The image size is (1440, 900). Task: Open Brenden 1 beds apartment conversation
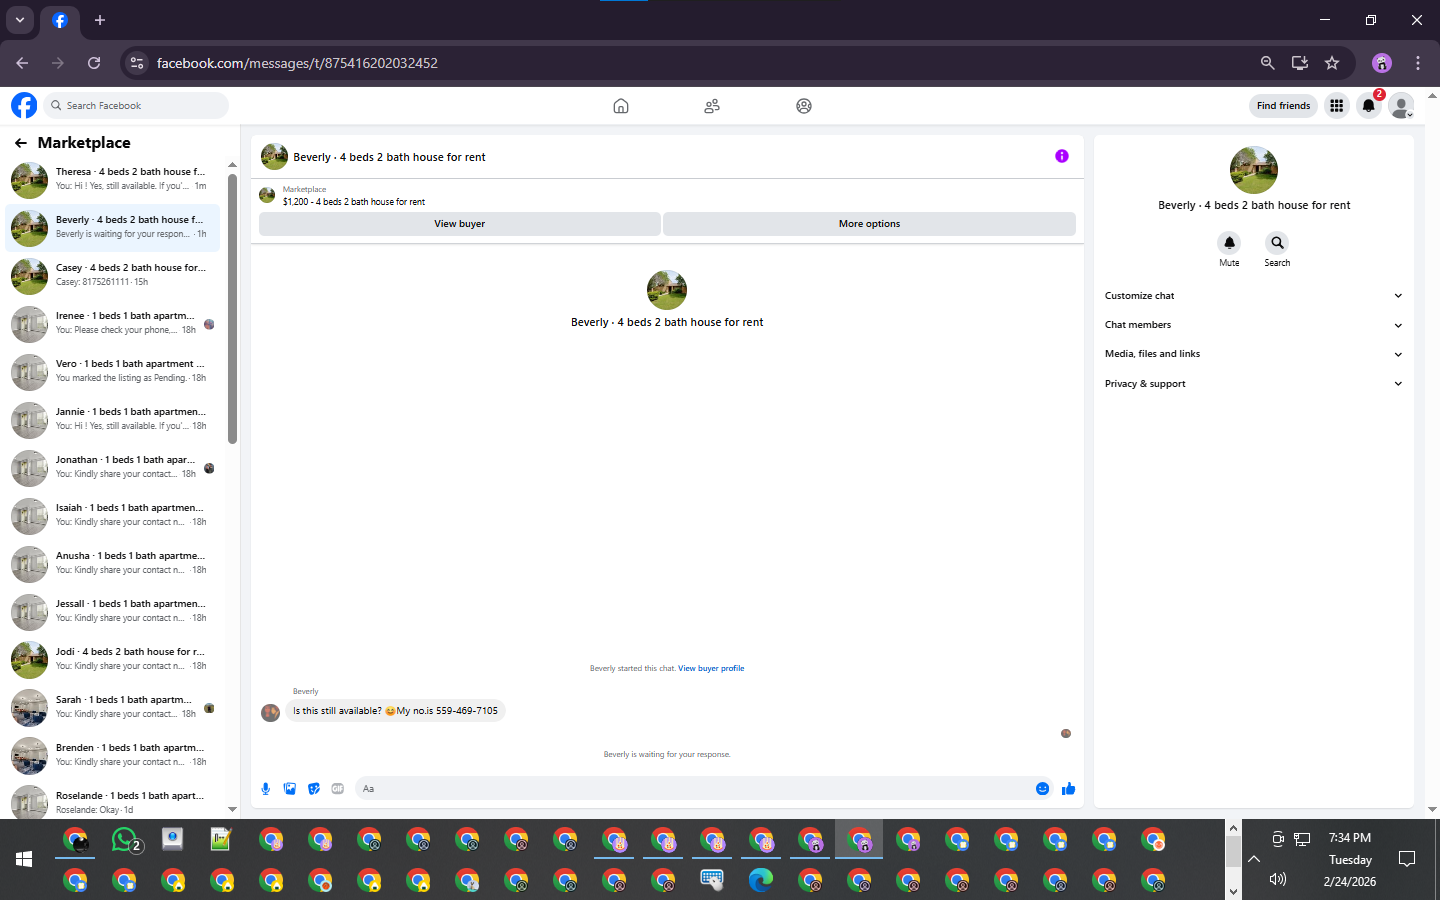click(113, 756)
